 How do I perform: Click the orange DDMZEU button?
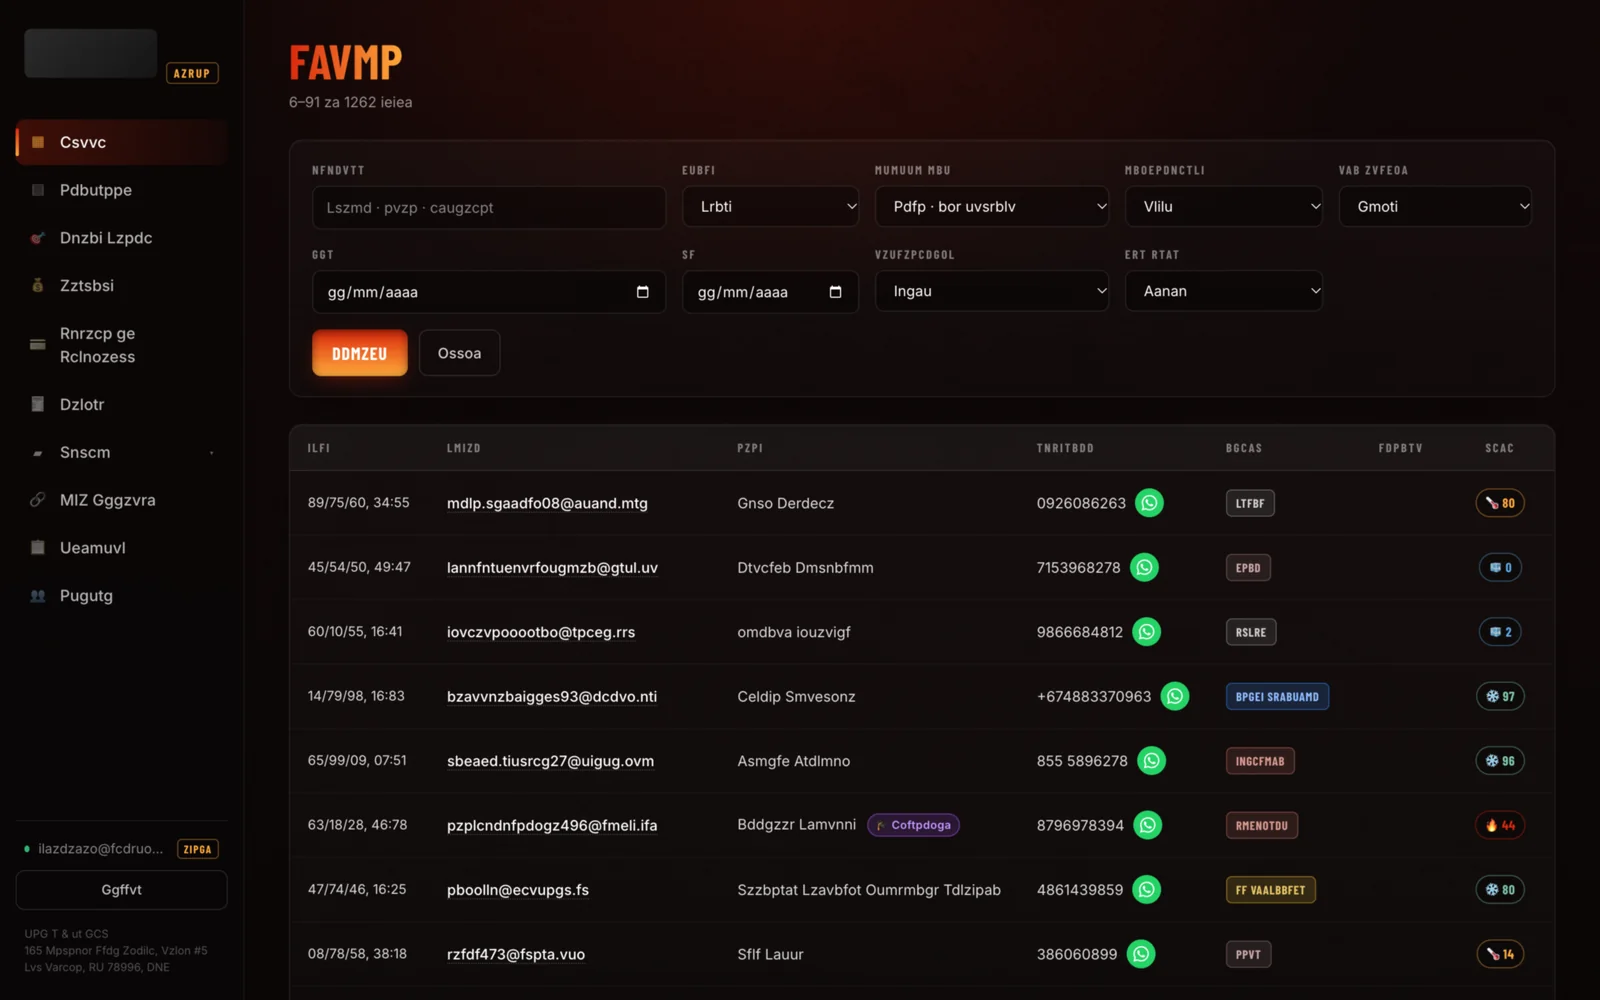[x=359, y=353]
